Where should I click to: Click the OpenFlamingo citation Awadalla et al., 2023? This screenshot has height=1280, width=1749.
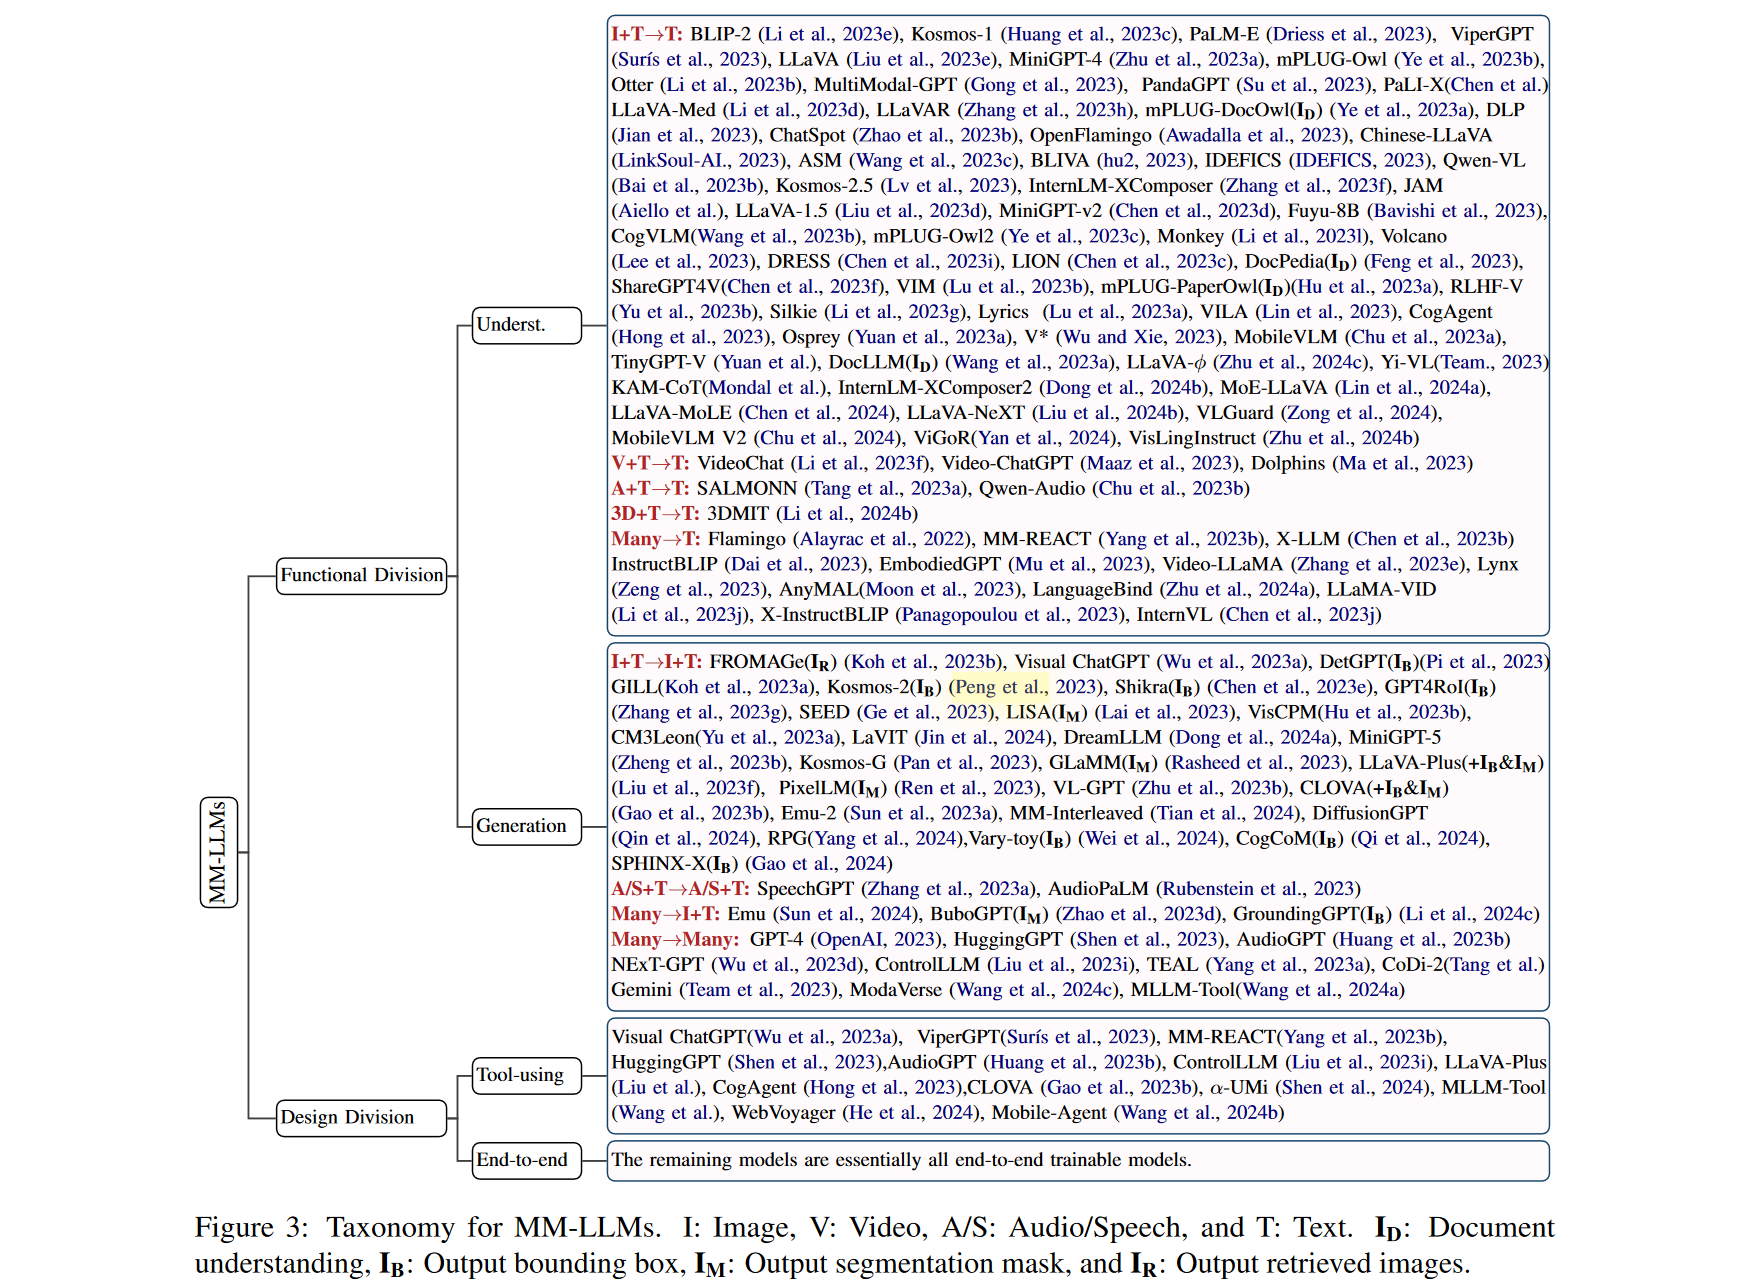tap(1256, 135)
